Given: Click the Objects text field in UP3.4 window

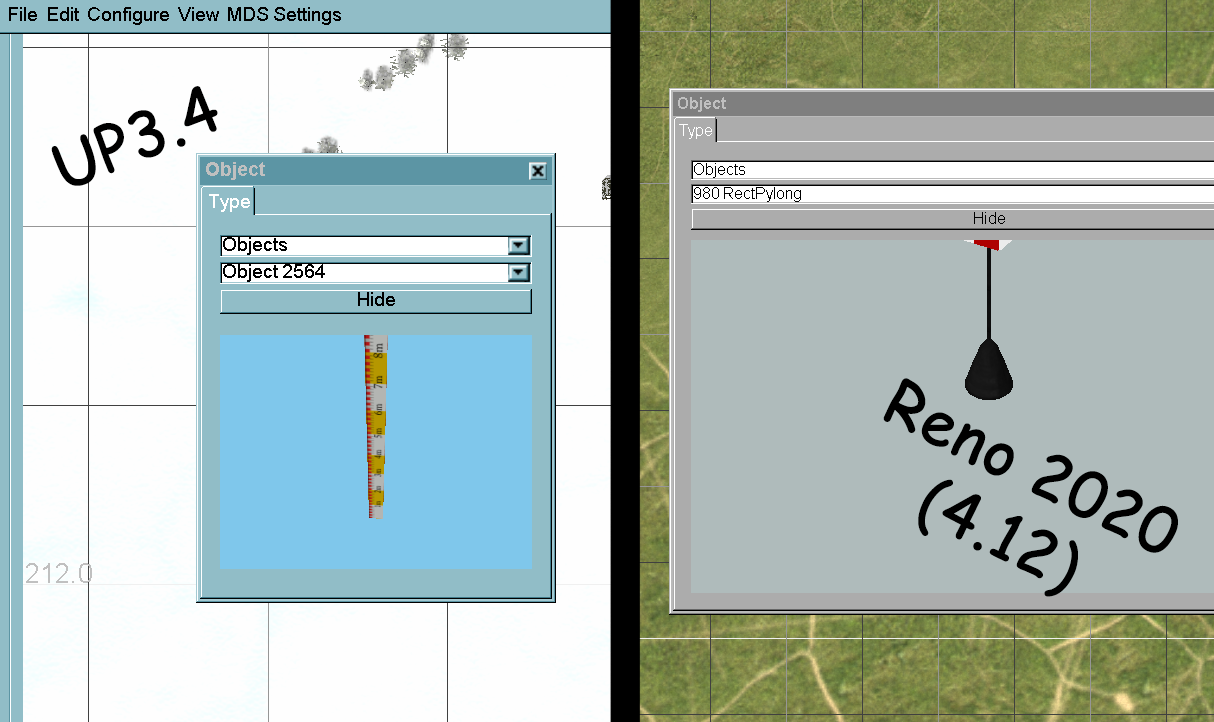Looking at the screenshot, I should tap(364, 245).
